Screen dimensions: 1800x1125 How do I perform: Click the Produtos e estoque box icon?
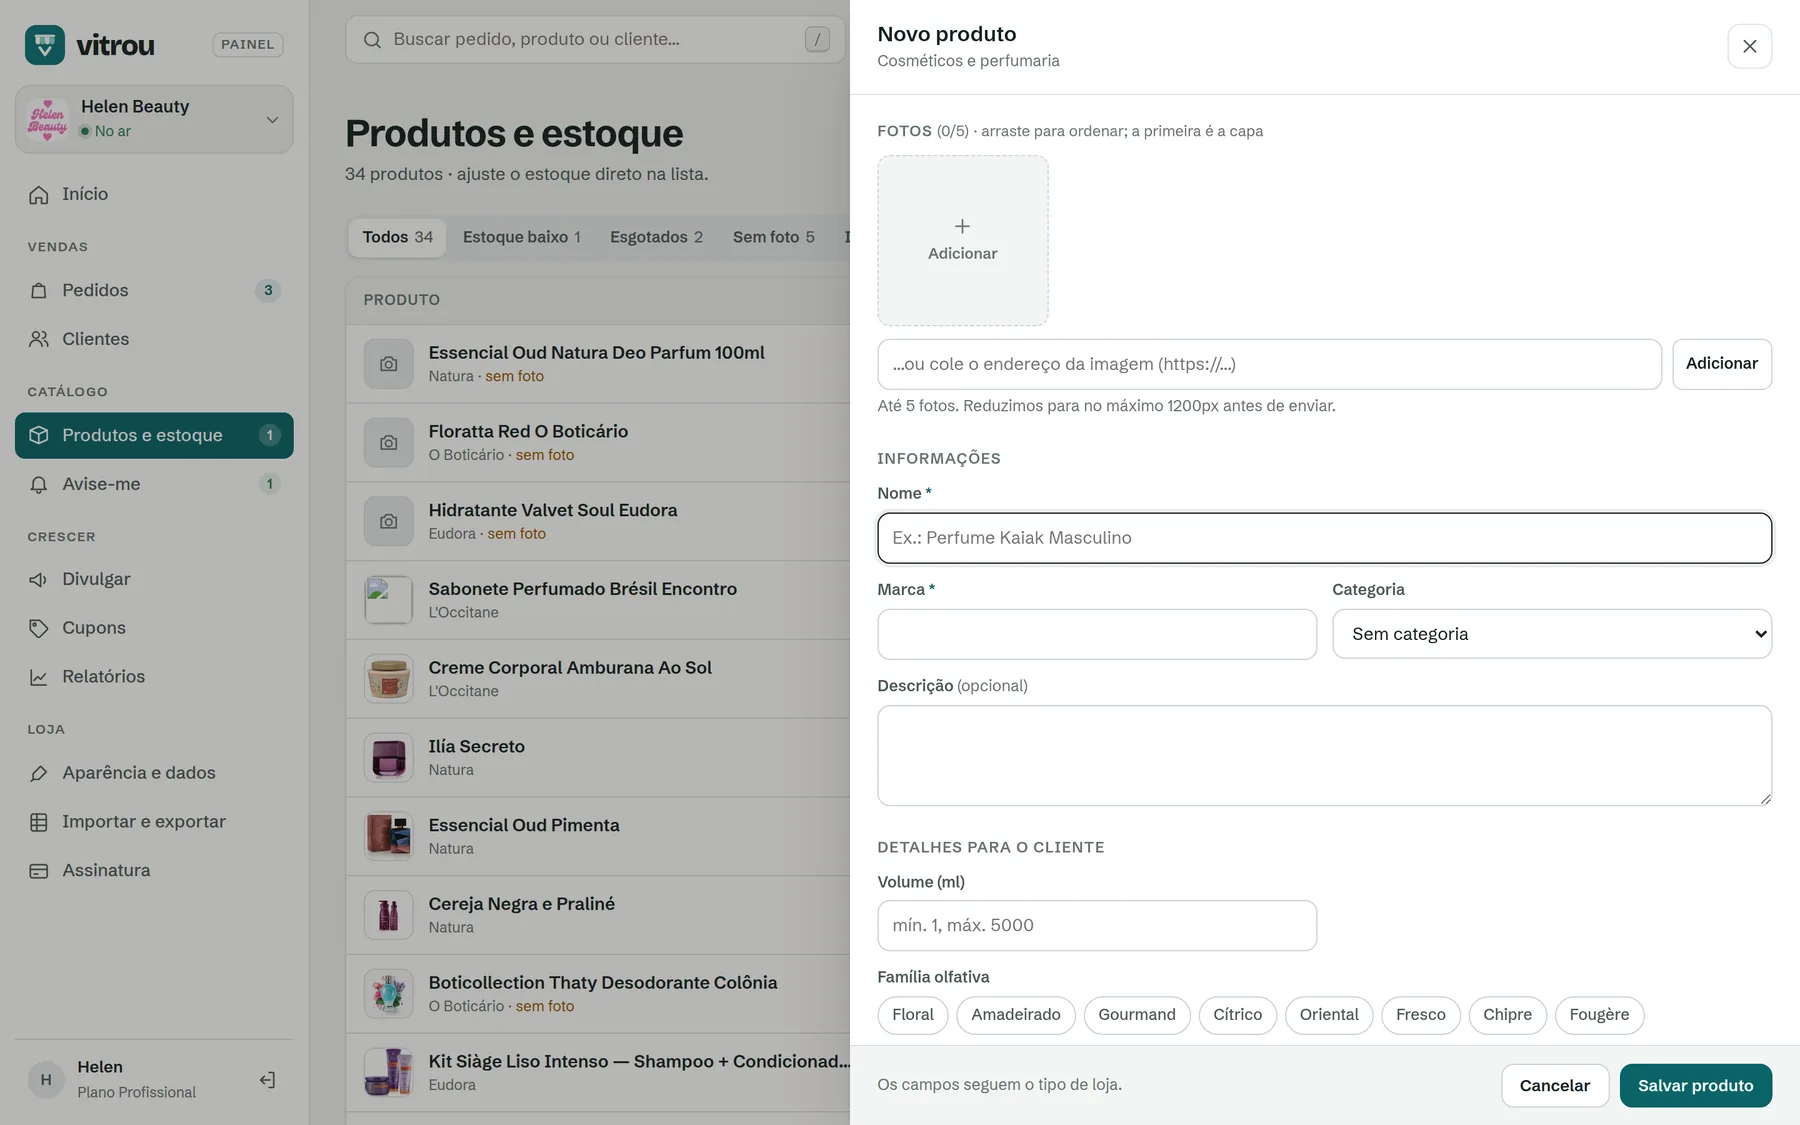(39, 435)
